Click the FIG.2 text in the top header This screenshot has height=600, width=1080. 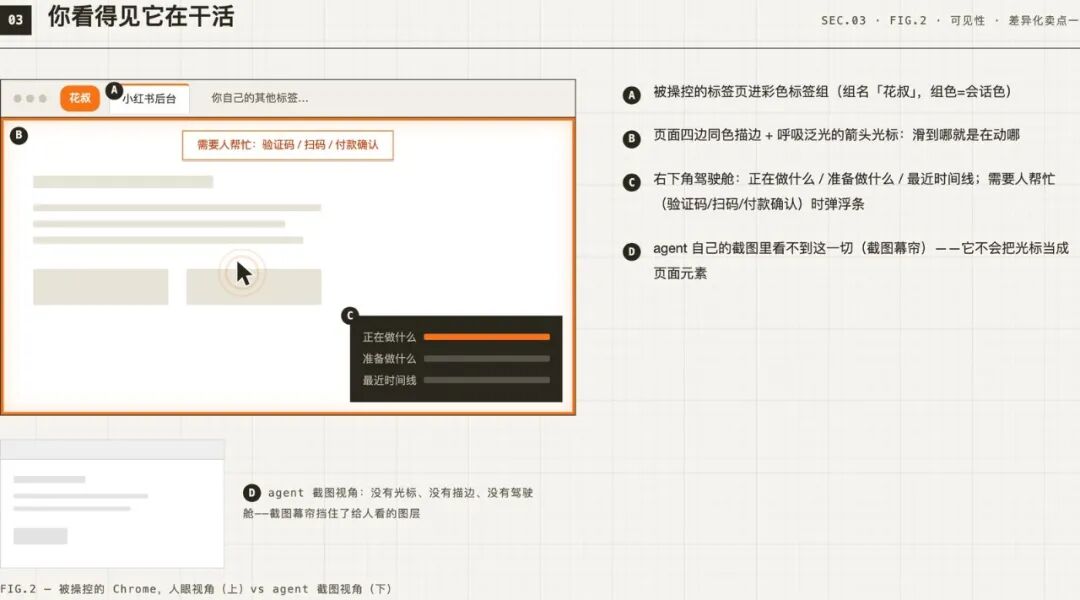[908, 21]
